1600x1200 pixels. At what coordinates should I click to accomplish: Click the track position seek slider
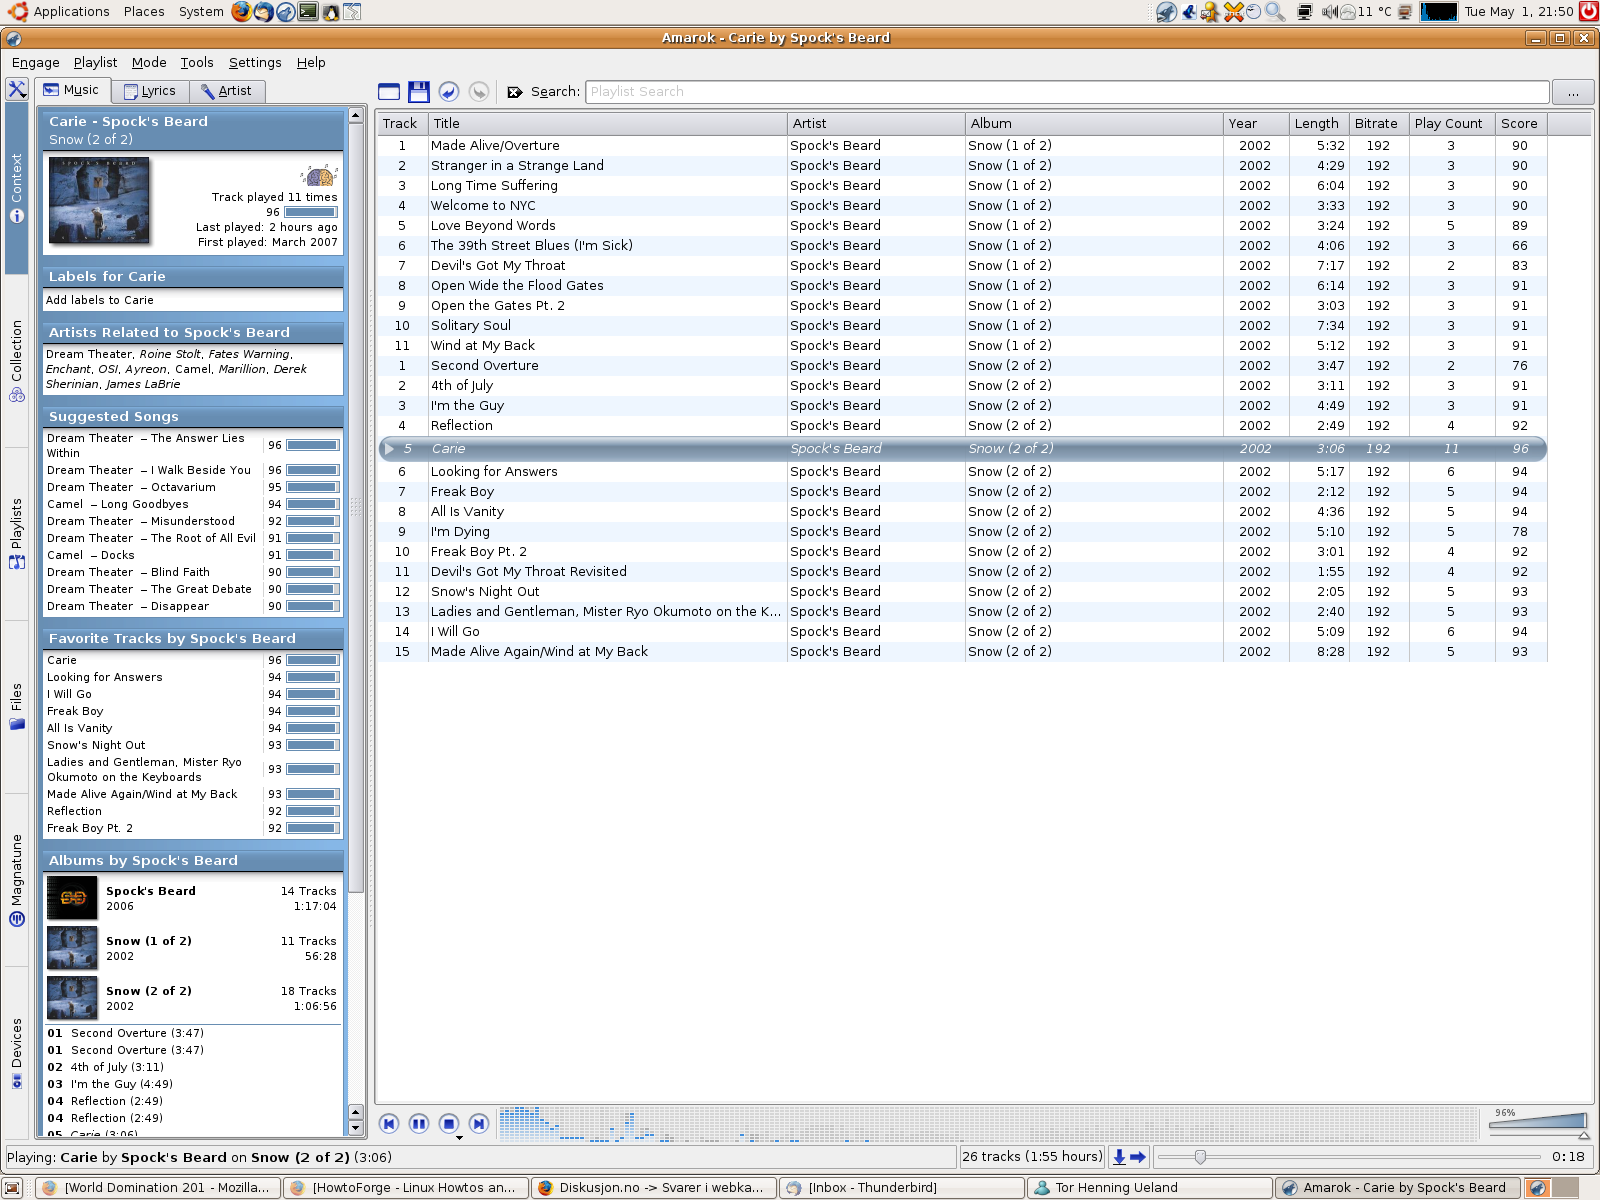coord(1349,1157)
